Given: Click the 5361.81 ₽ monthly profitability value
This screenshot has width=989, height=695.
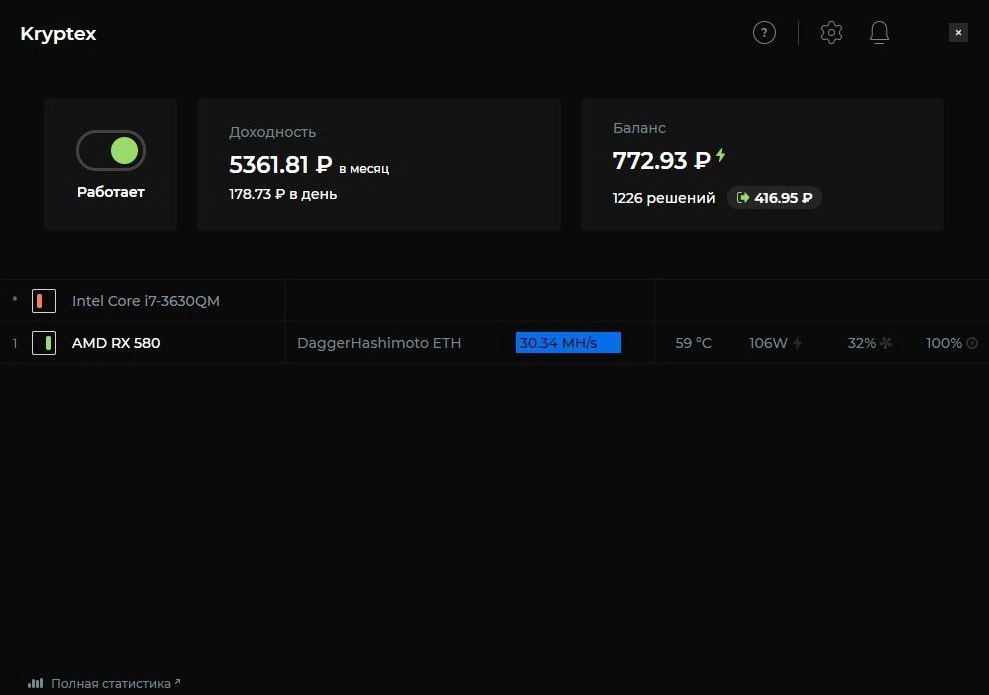Looking at the screenshot, I should click(280, 165).
